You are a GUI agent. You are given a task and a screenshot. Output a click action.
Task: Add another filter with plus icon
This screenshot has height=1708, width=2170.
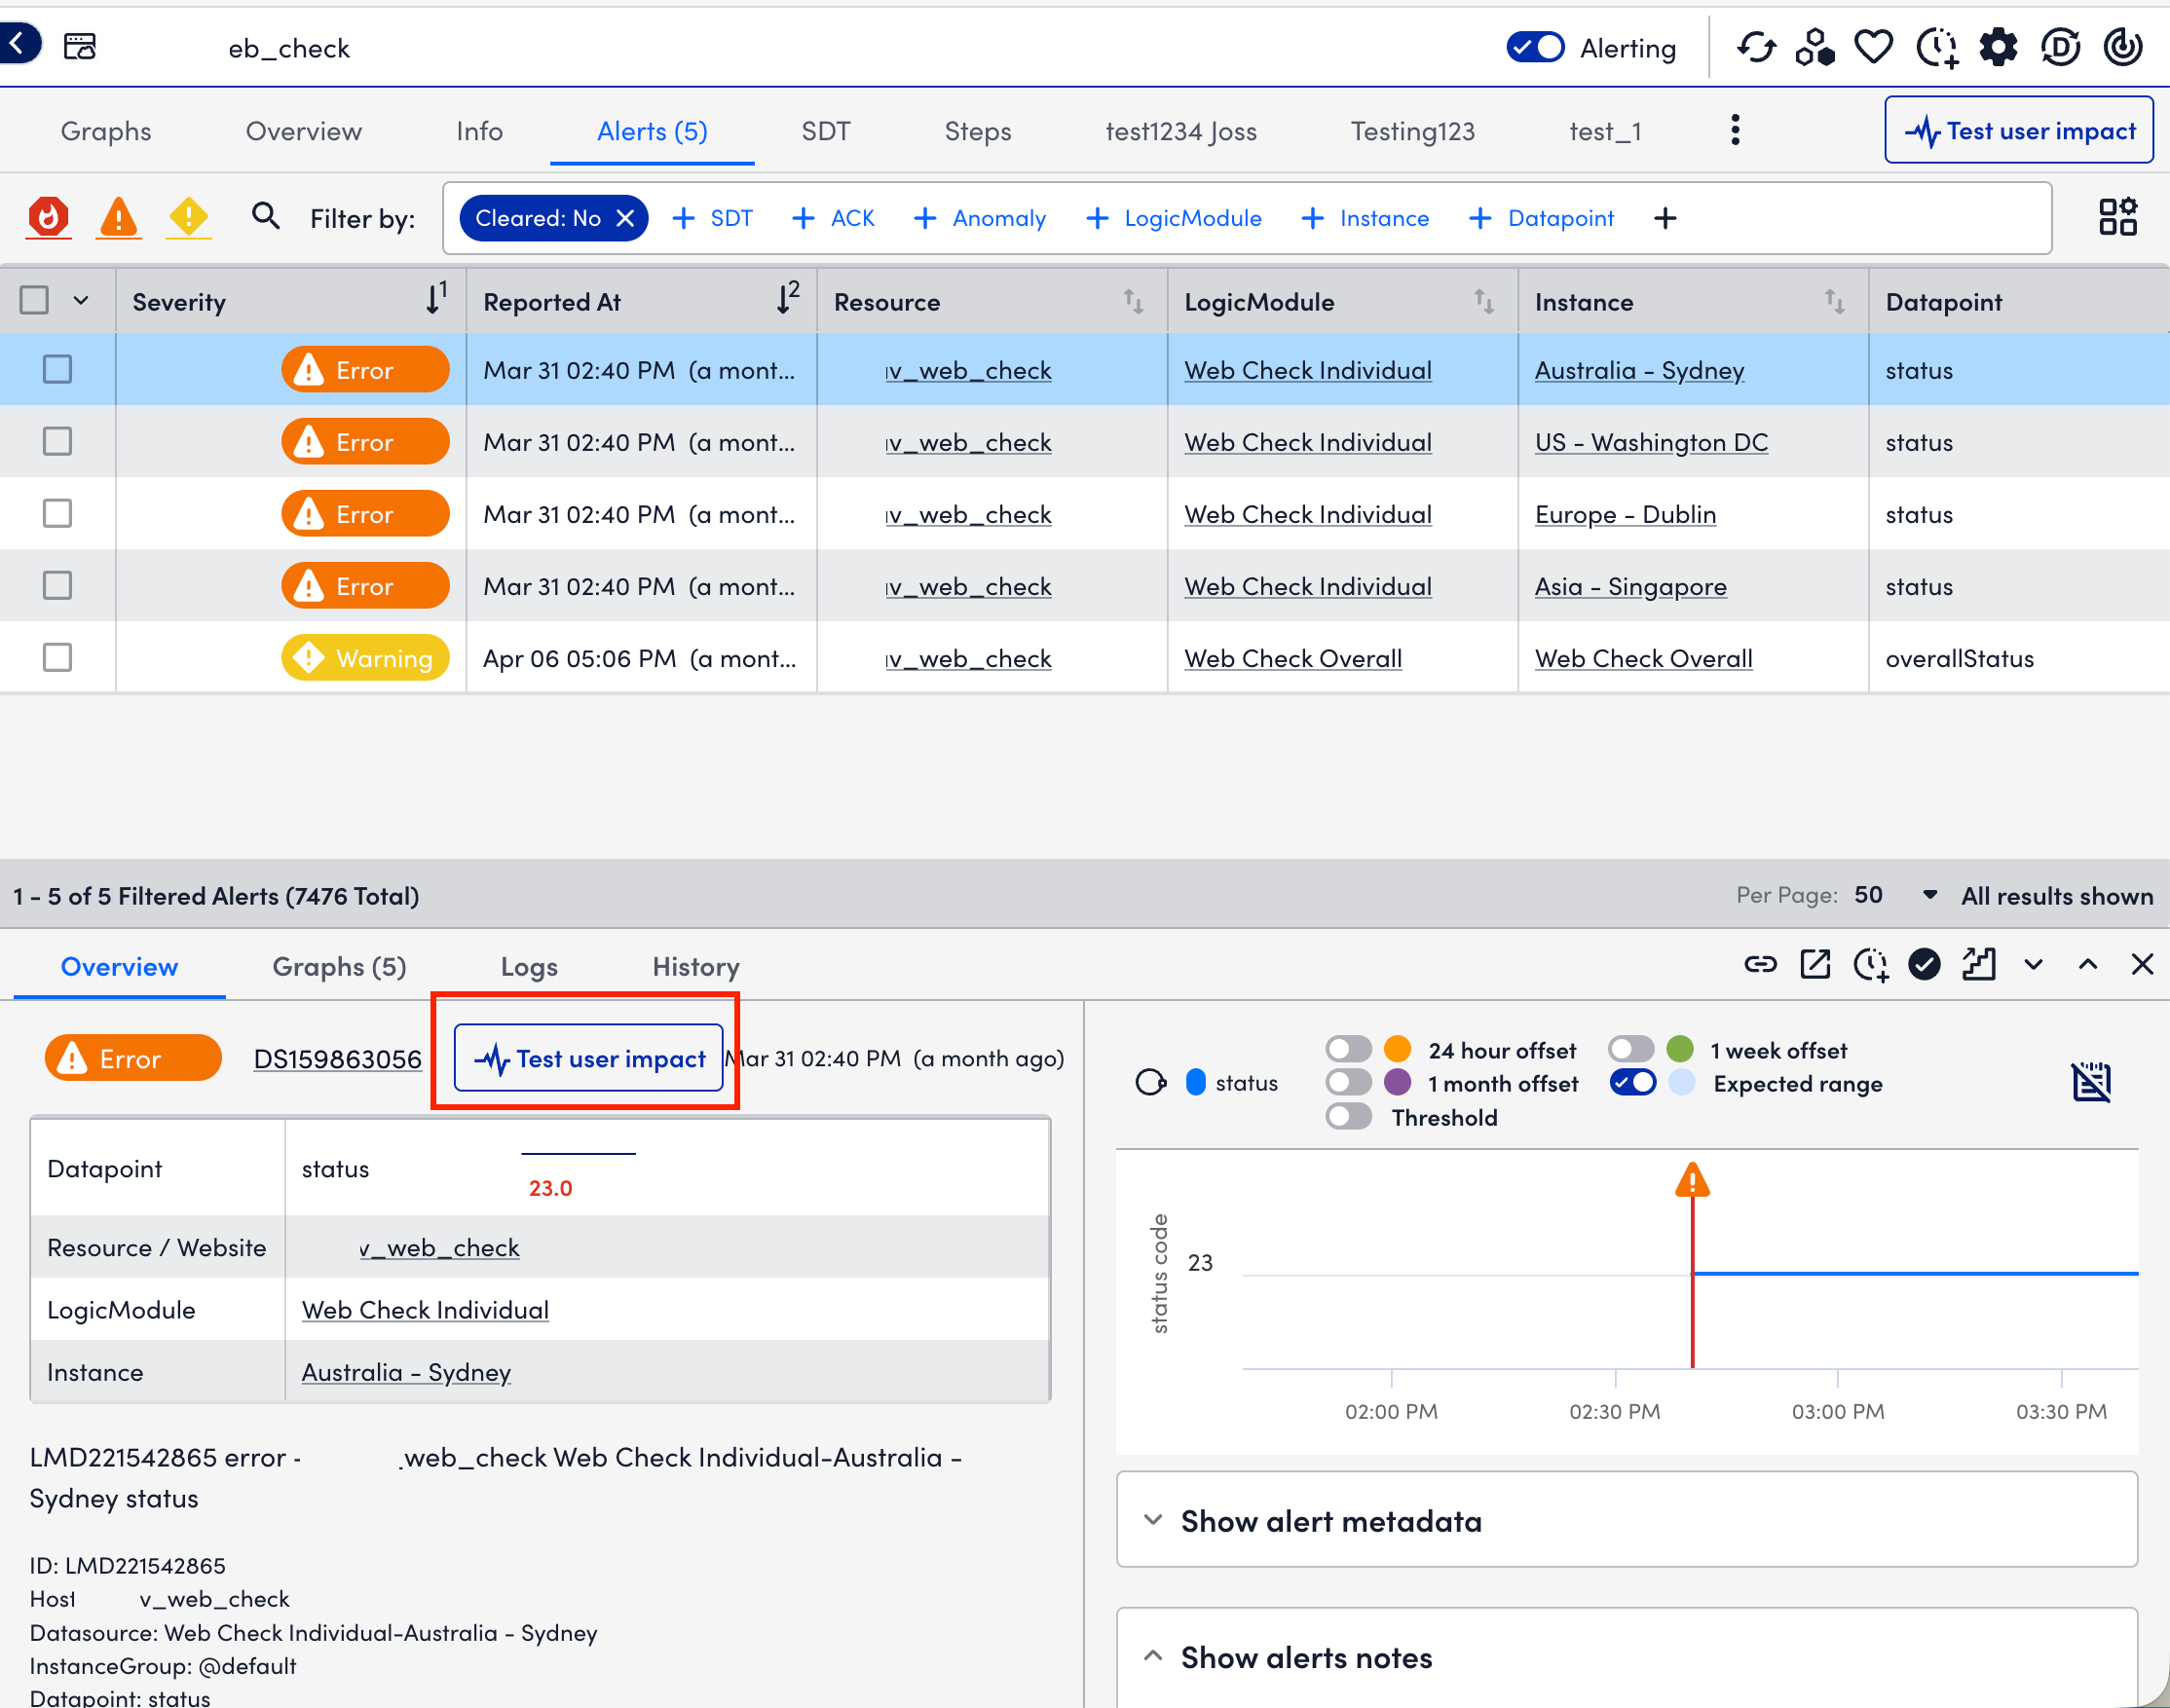pyautogui.click(x=1665, y=218)
